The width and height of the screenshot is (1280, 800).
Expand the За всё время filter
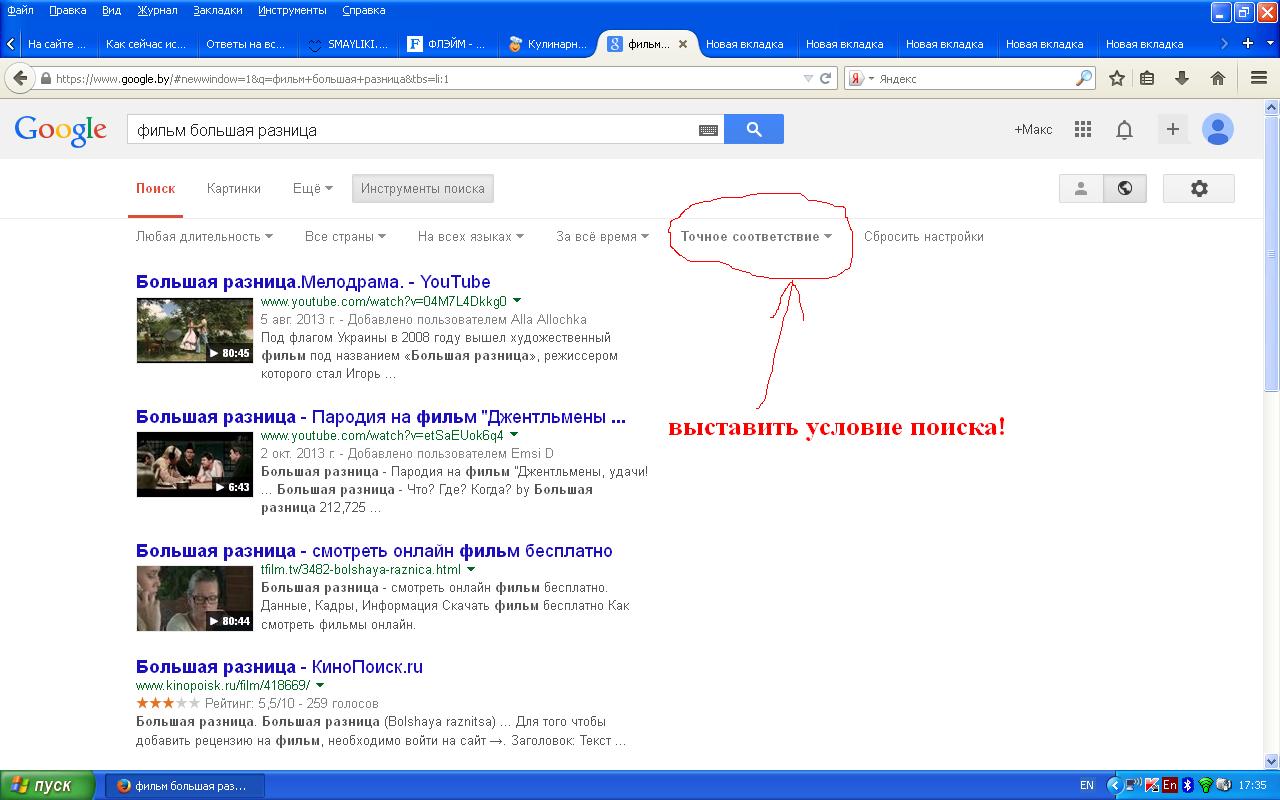pos(602,237)
